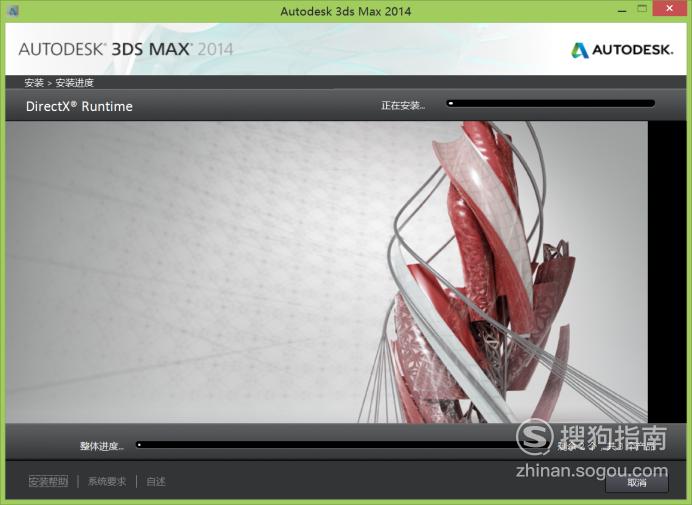
Task: Open the 自述 readme link
Action: tap(156, 481)
